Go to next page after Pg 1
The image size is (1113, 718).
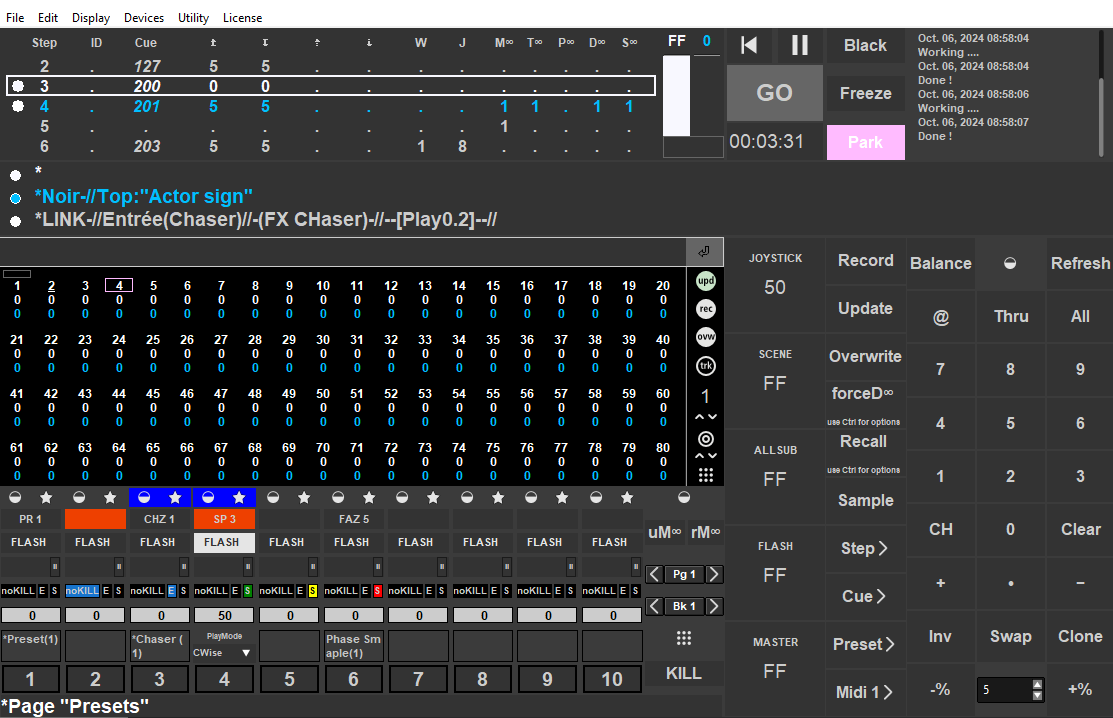[x=716, y=574]
